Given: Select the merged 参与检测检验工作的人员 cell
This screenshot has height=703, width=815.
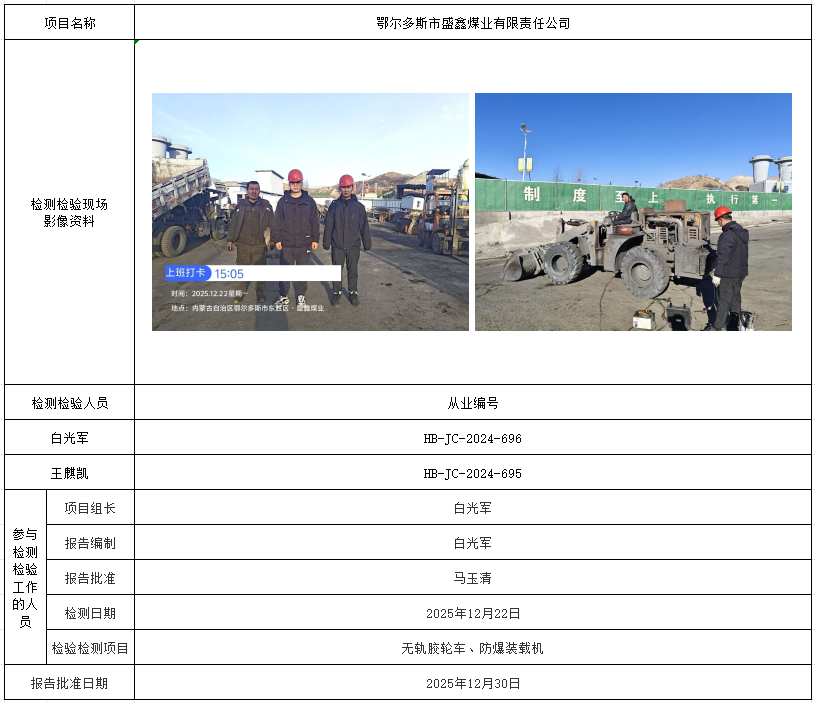Looking at the screenshot, I should pyautogui.click(x=25, y=577).
